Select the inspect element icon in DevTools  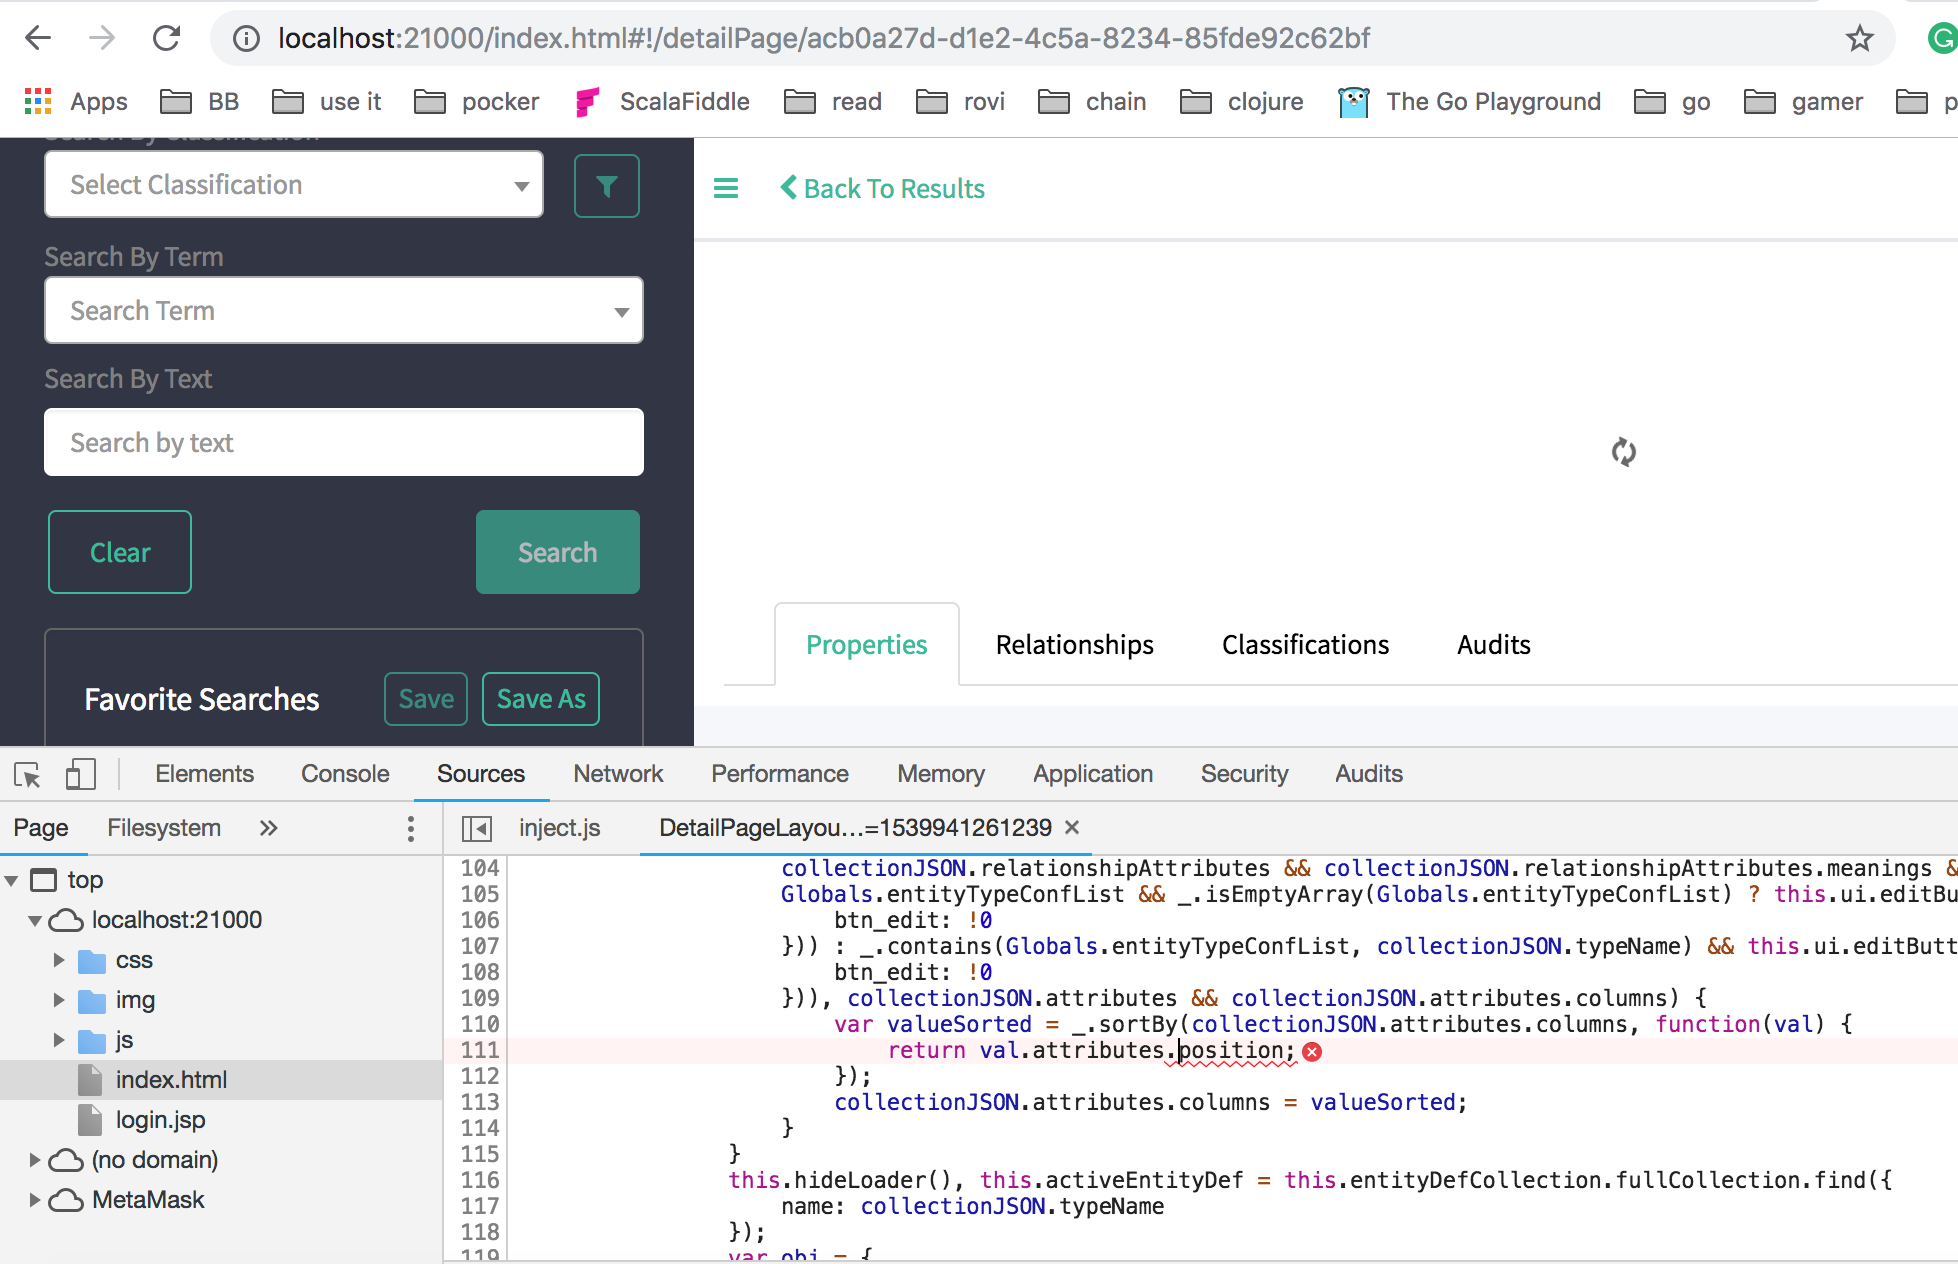[27, 773]
